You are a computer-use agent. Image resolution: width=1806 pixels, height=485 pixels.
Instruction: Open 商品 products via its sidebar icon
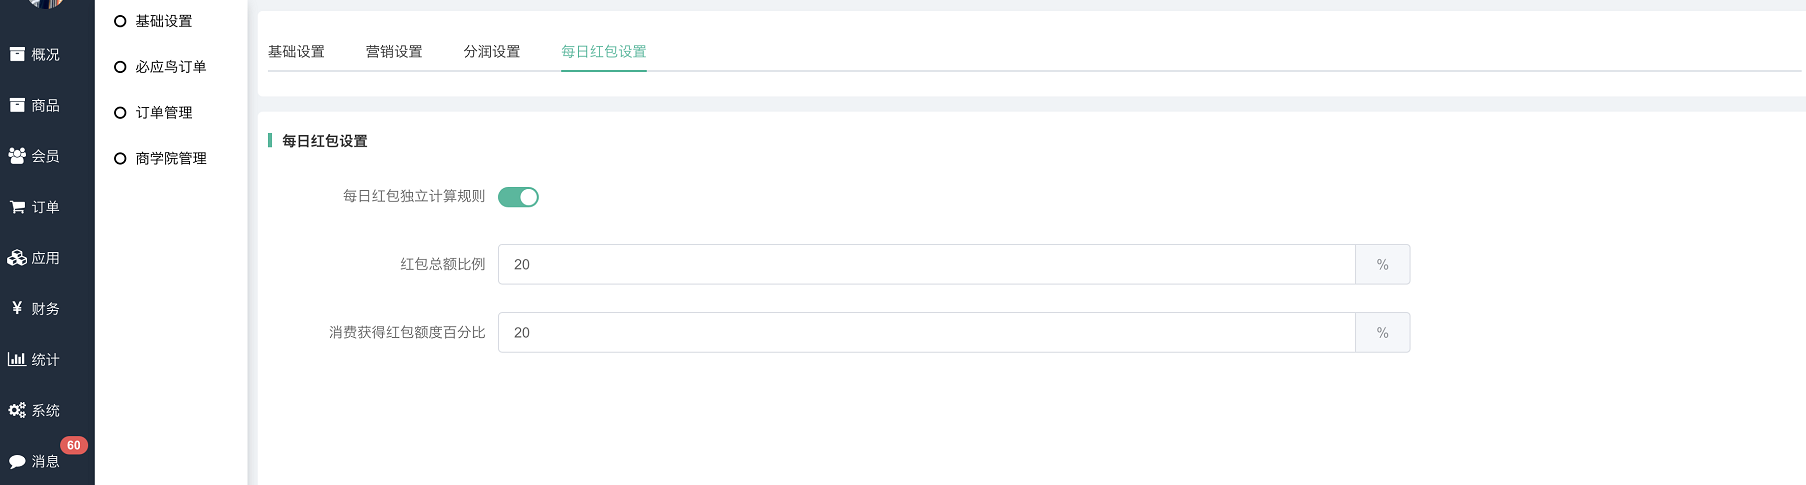pos(17,105)
